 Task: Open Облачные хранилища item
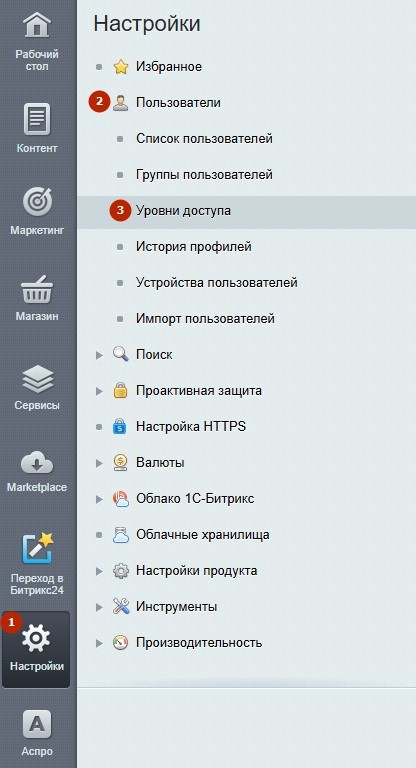[x=203, y=535]
